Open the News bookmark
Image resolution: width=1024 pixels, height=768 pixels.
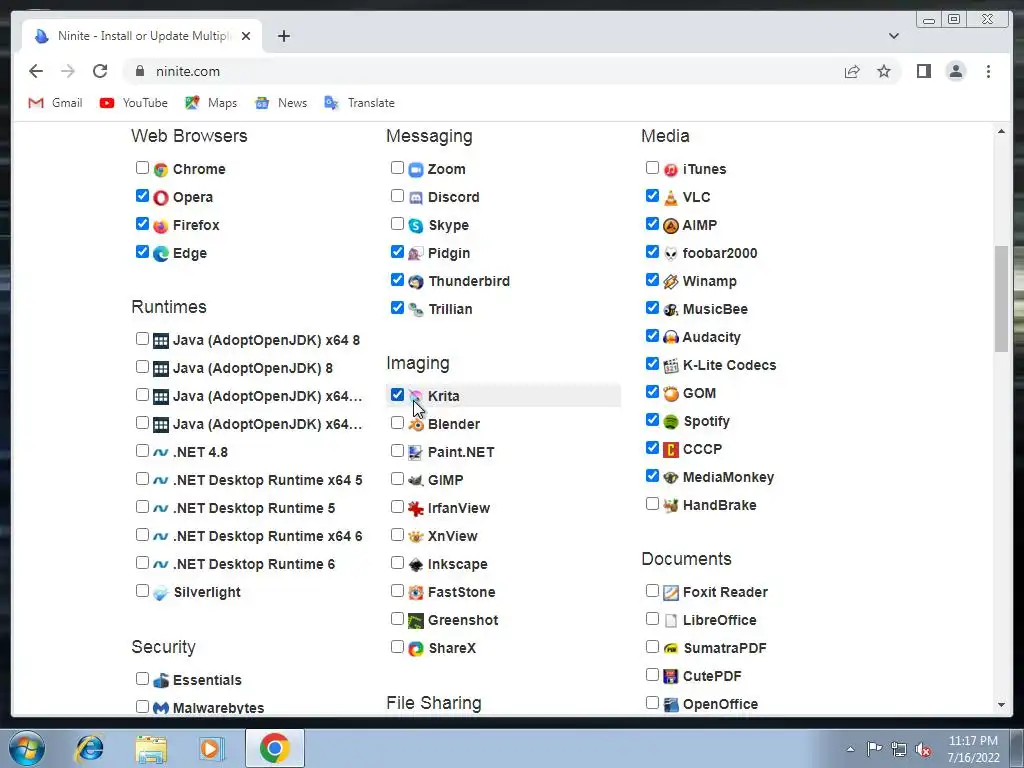point(281,103)
